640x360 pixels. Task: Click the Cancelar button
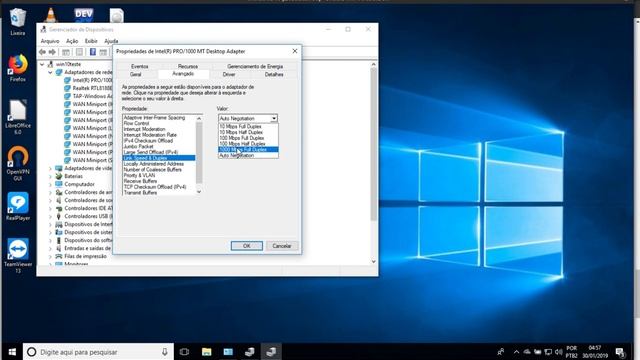tap(282, 246)
